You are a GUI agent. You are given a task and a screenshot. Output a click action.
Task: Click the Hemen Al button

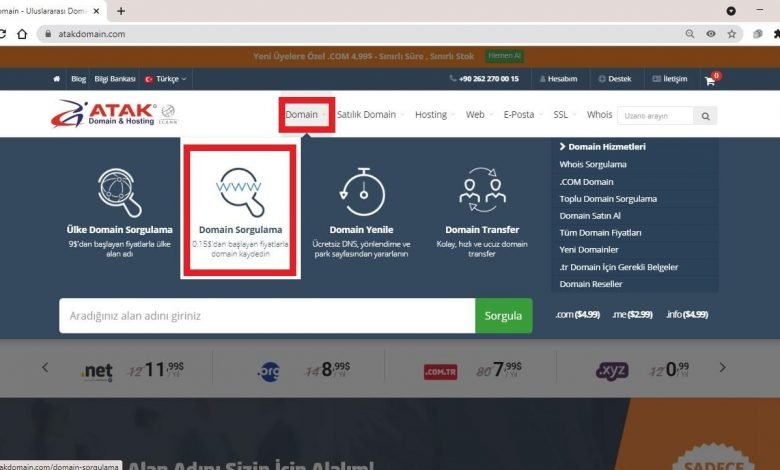[504, 56]
